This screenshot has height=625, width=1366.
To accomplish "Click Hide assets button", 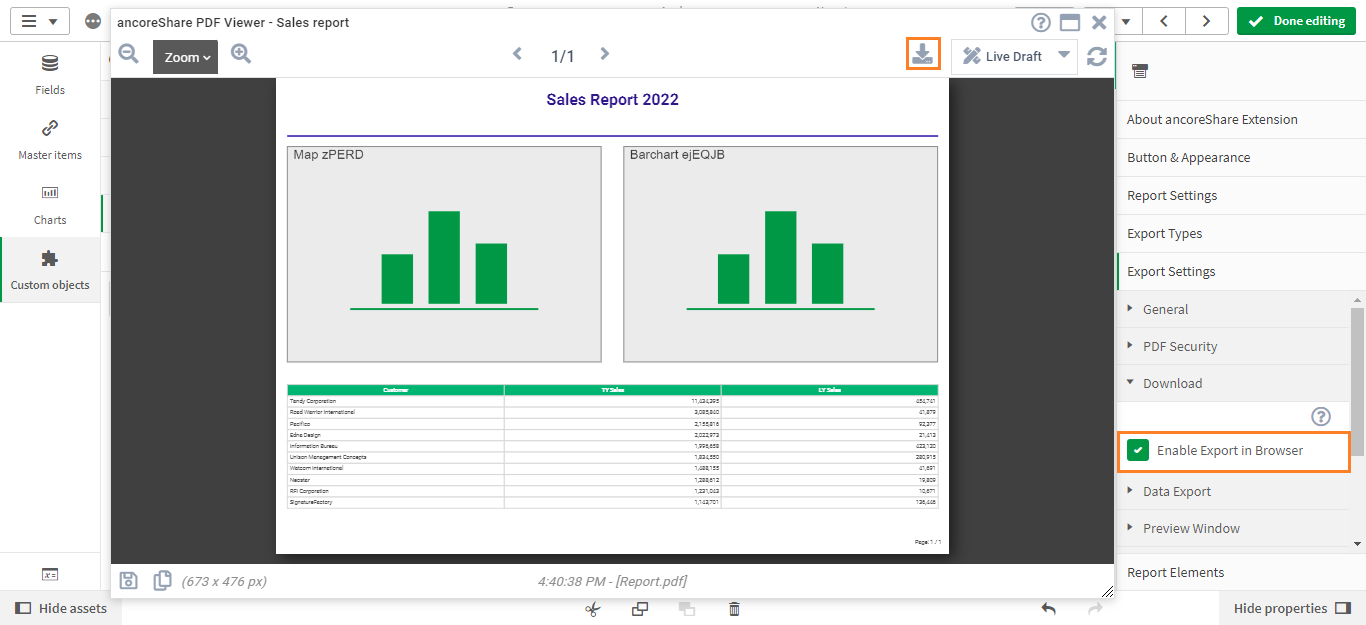I will click(61, 608).
